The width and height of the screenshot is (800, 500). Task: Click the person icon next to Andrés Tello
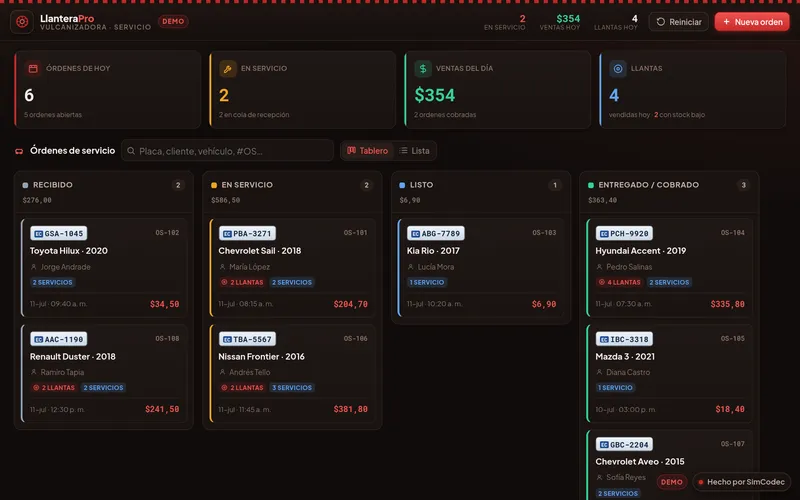(x=222, y=372)
